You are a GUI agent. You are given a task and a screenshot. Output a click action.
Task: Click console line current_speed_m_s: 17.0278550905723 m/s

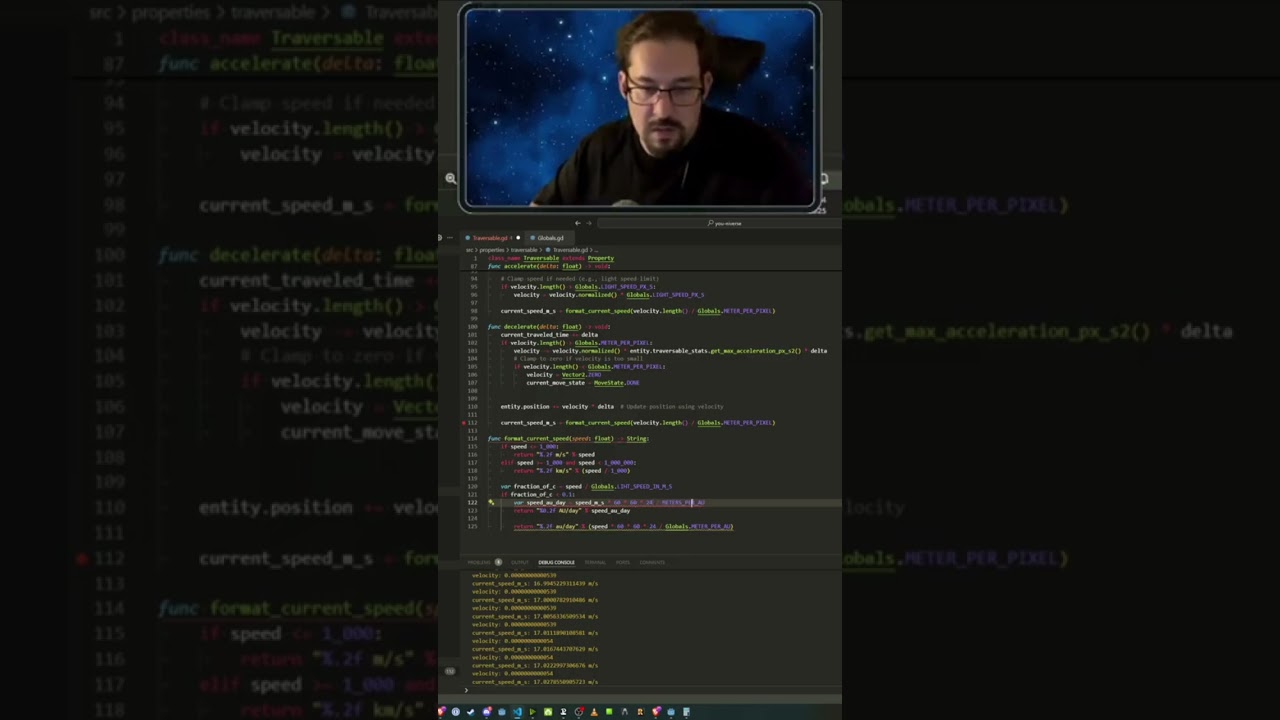(535, 682)
